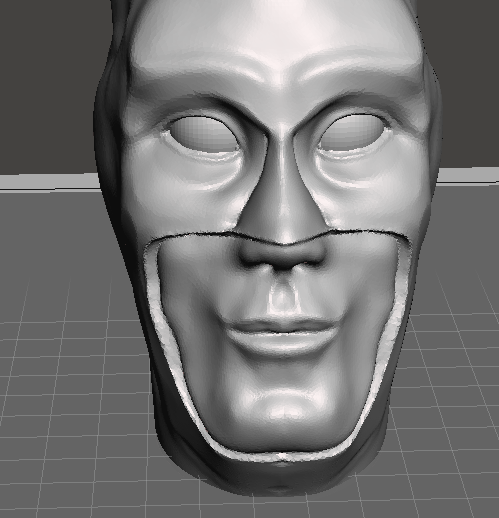
Task: Click the left eyeball of the sculpt
Action: point(206,134)
